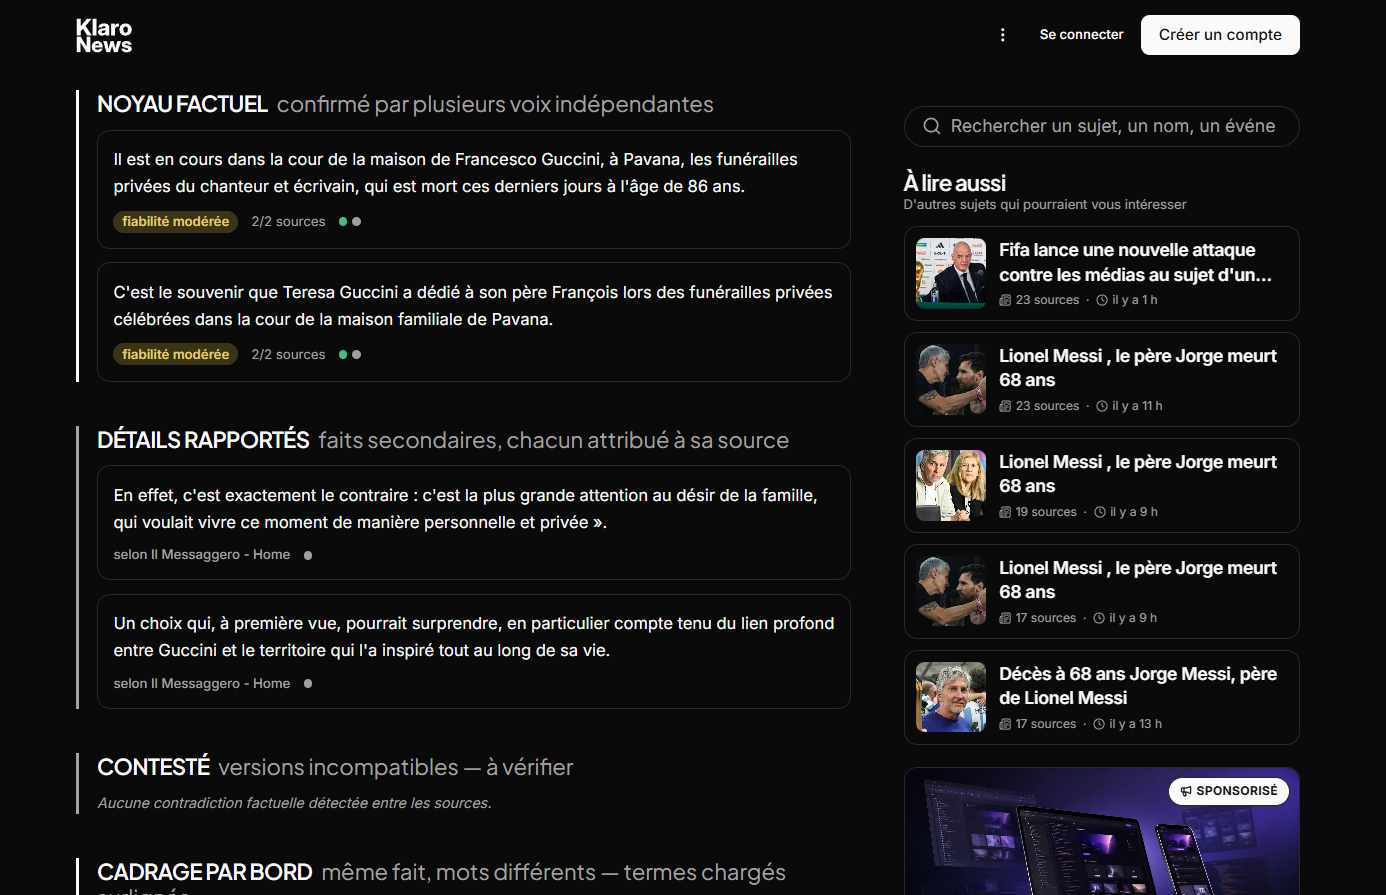The height and width of the screenshot is (895, 1386).
Task: Open "selon Il Messaggero - Home" under the "En effet" quote
Action: pos(202,555)
